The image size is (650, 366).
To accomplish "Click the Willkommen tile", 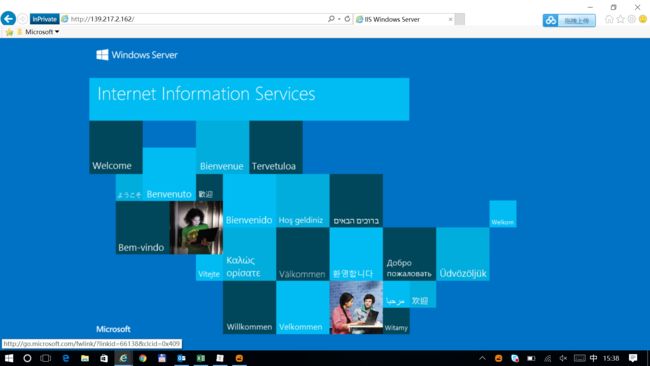I will (x=249, y=308).
